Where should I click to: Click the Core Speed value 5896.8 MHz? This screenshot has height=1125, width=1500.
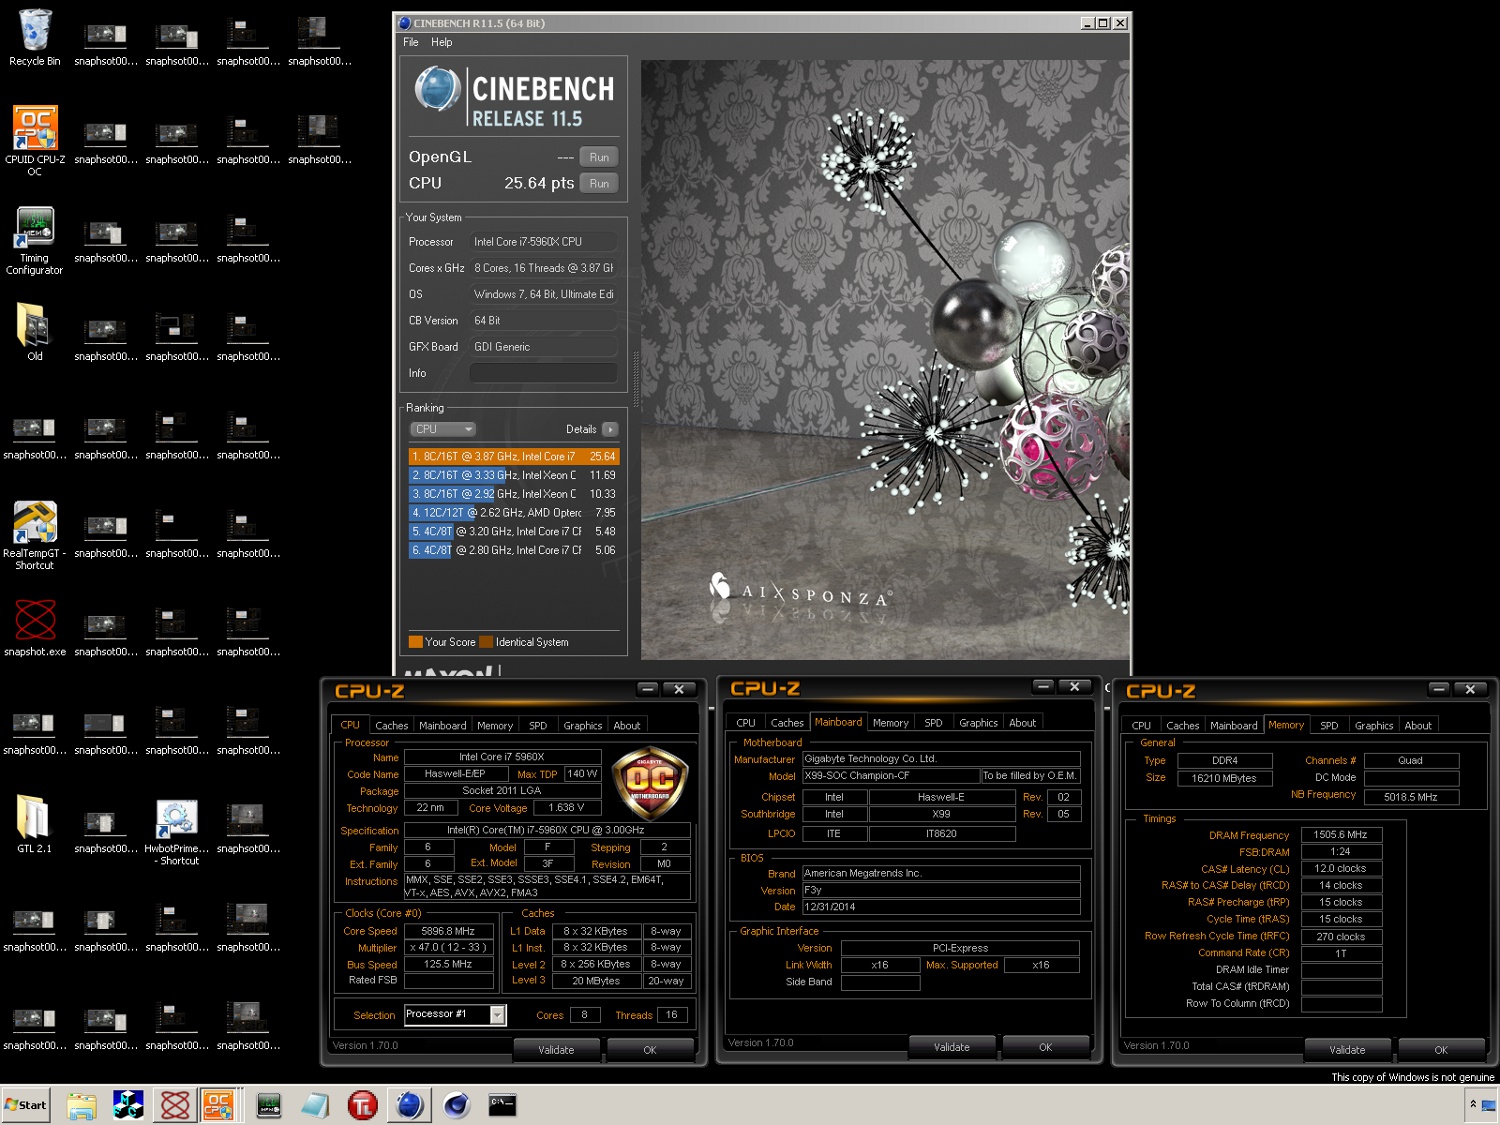tap(448, 931)
